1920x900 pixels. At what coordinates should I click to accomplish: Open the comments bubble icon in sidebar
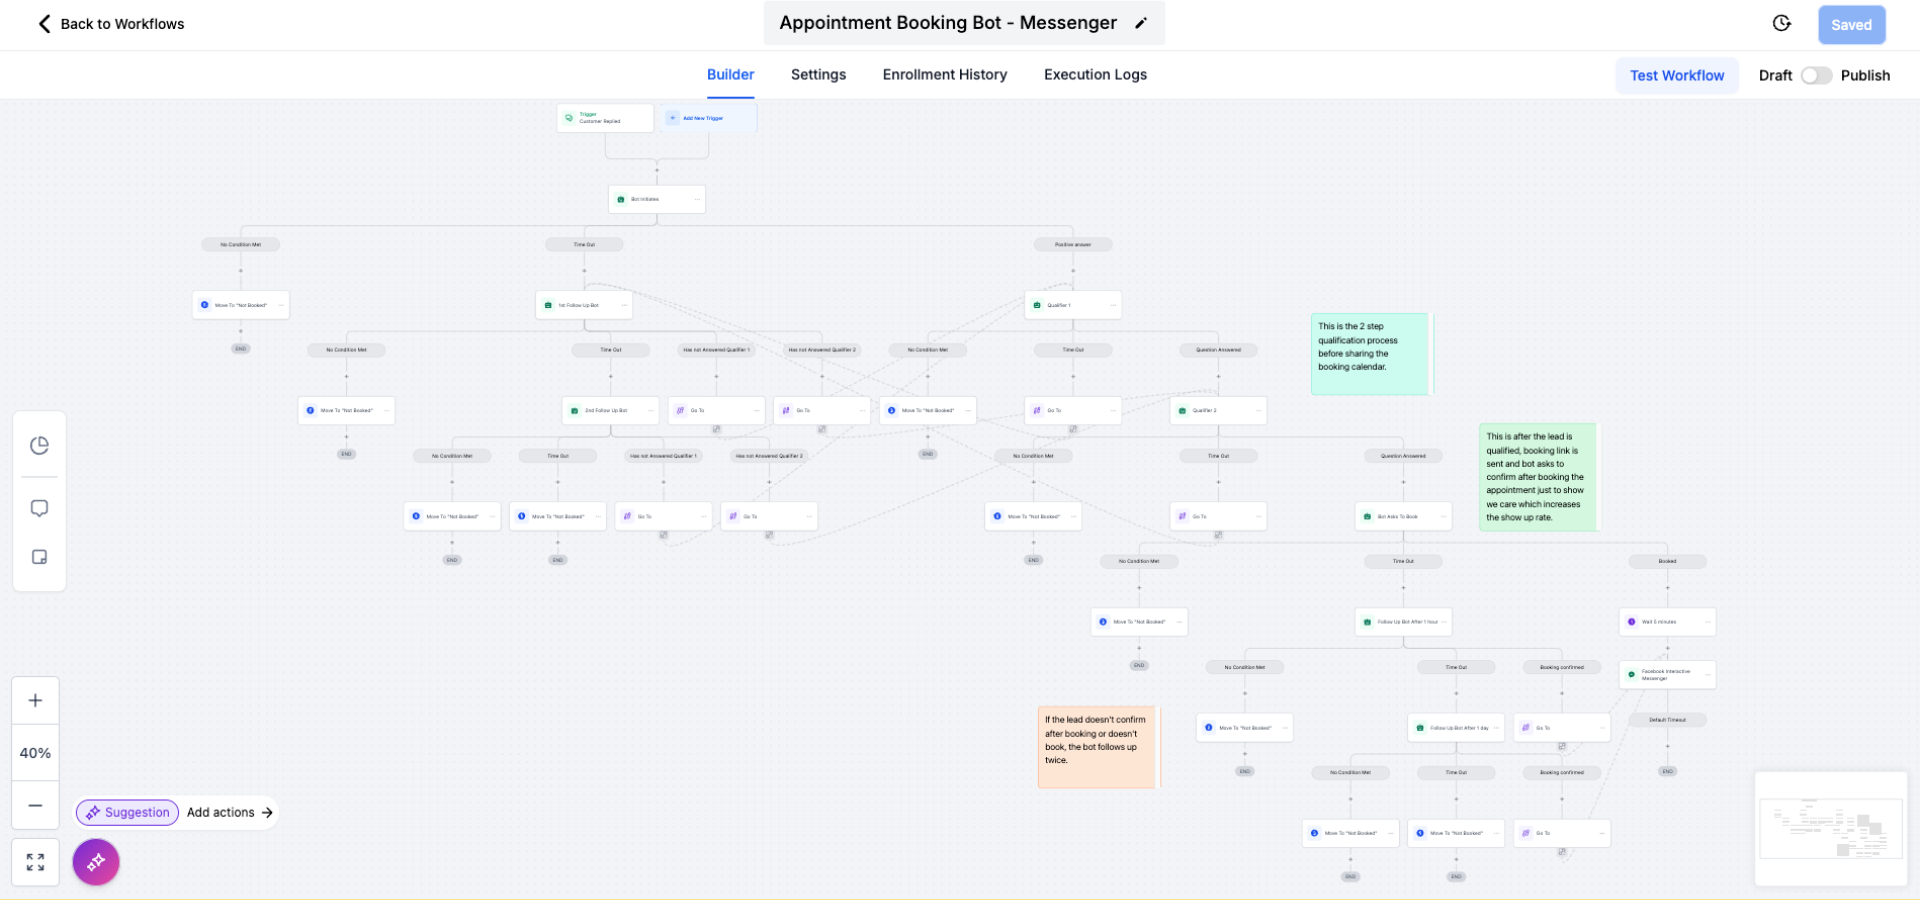click(39, 508)
